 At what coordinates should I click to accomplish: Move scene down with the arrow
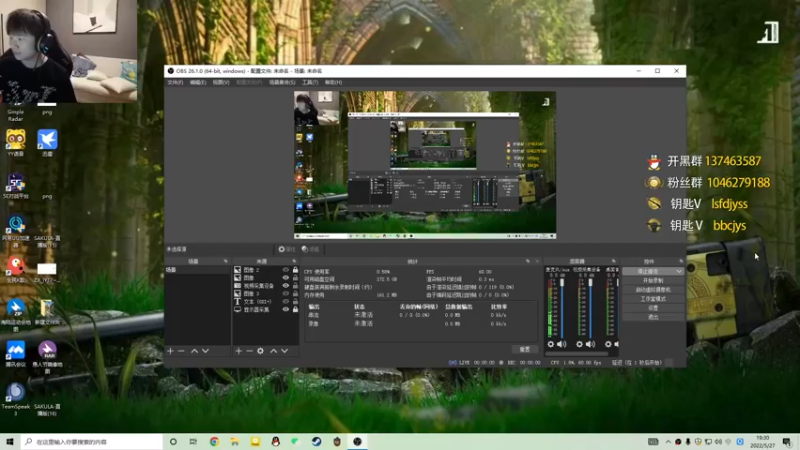(x=205, y=351)
